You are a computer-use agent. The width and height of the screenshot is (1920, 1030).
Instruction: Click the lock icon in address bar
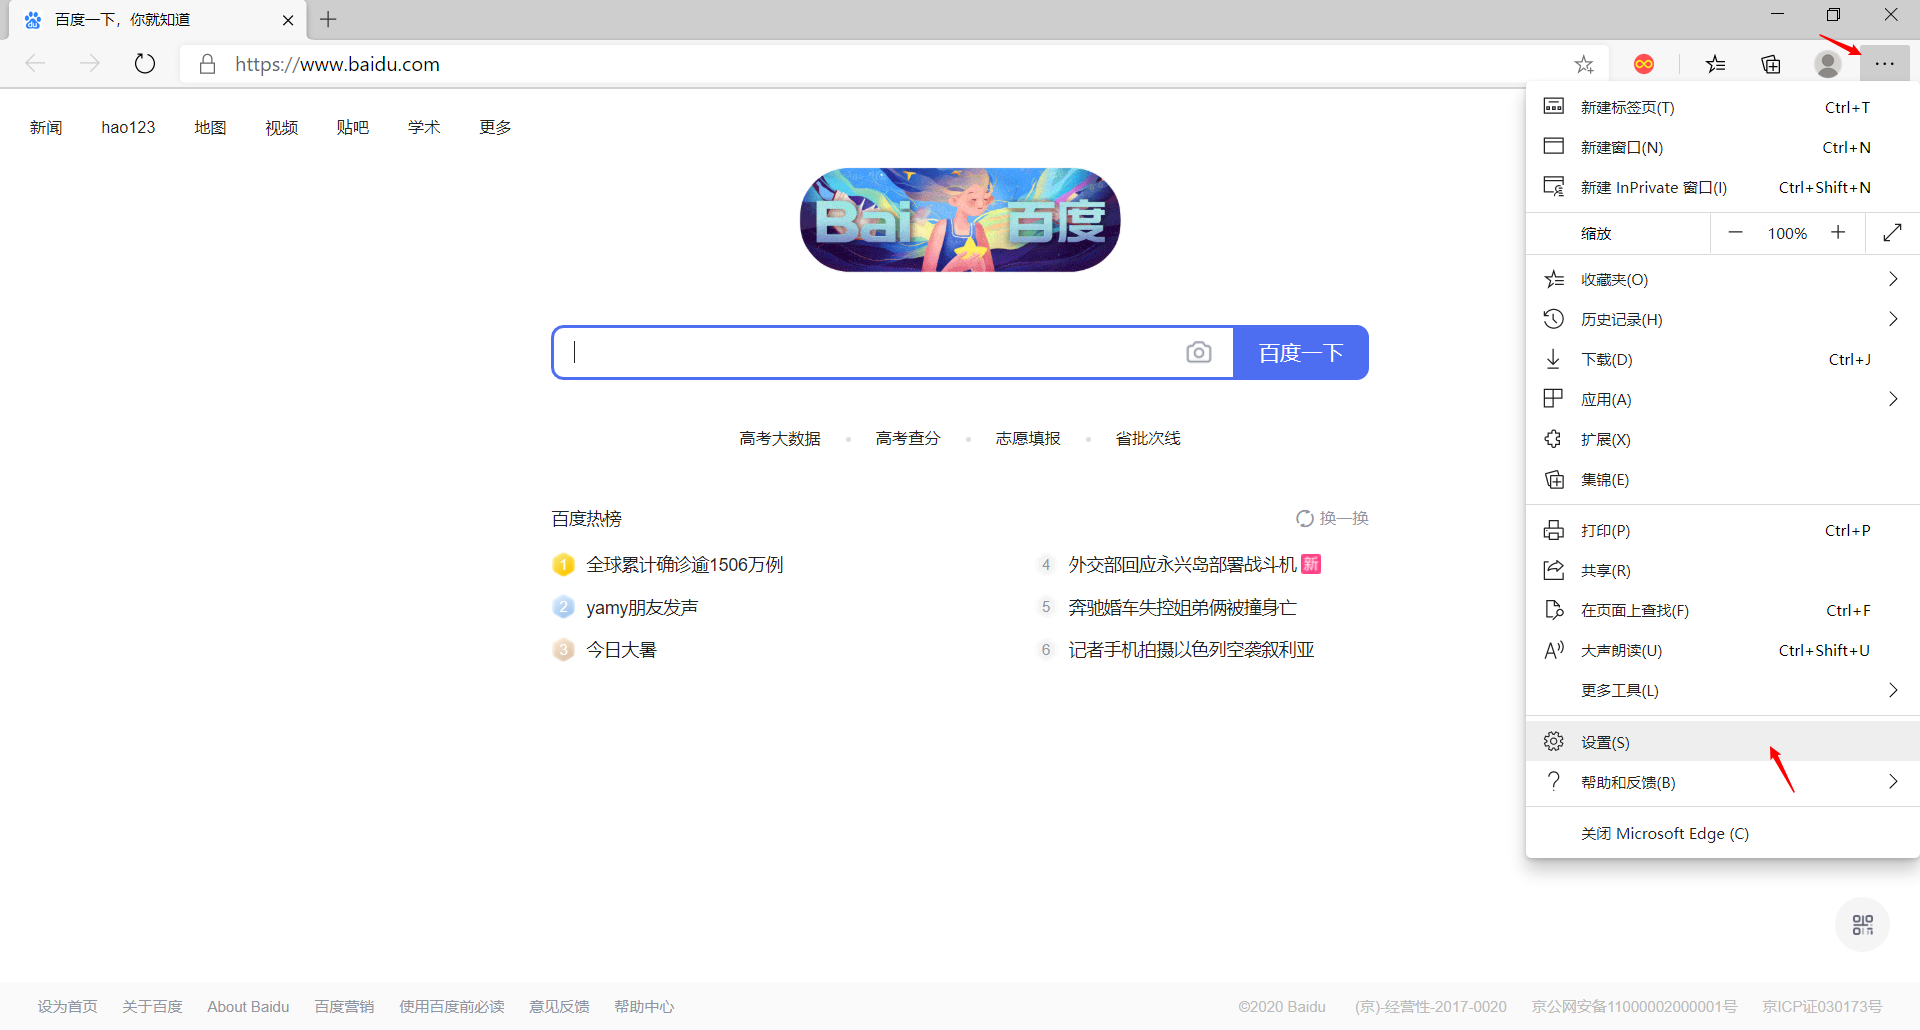207,64
